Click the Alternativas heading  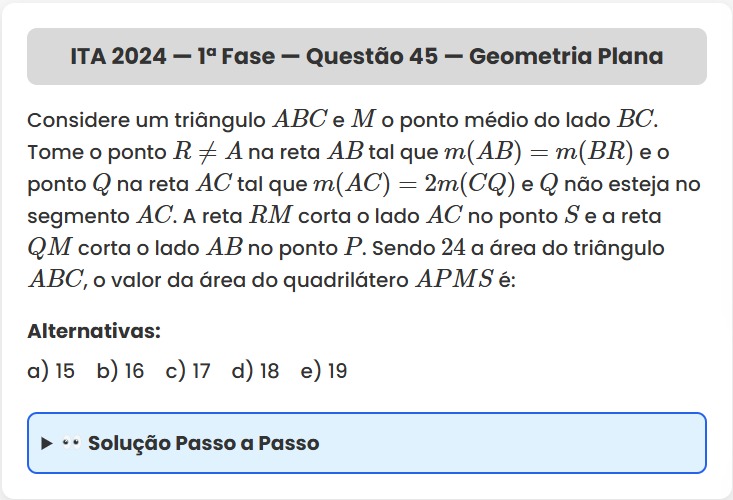tap(94, 331)
